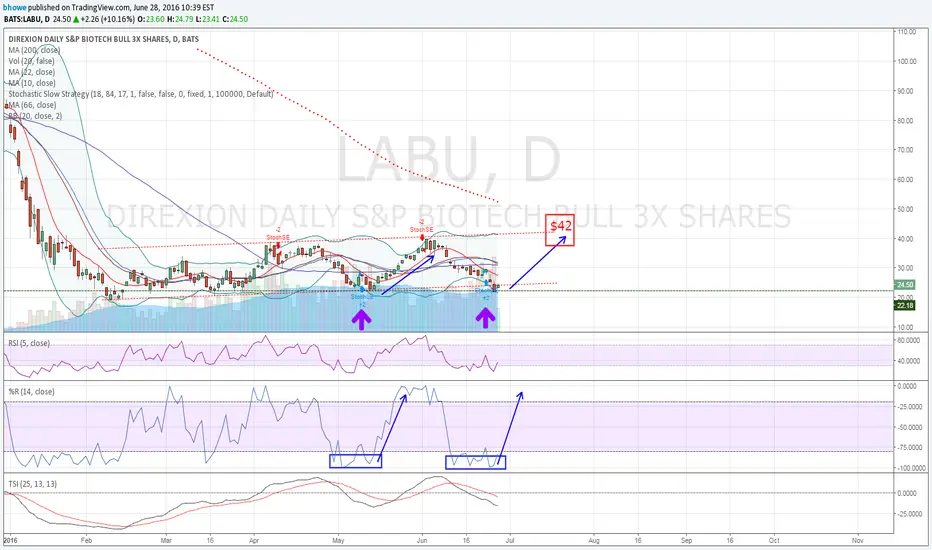The width and height of the screenshot is (932, 550).
Task: Select the RSI (5, close) pane label
Action: click(x=29, y=343)
